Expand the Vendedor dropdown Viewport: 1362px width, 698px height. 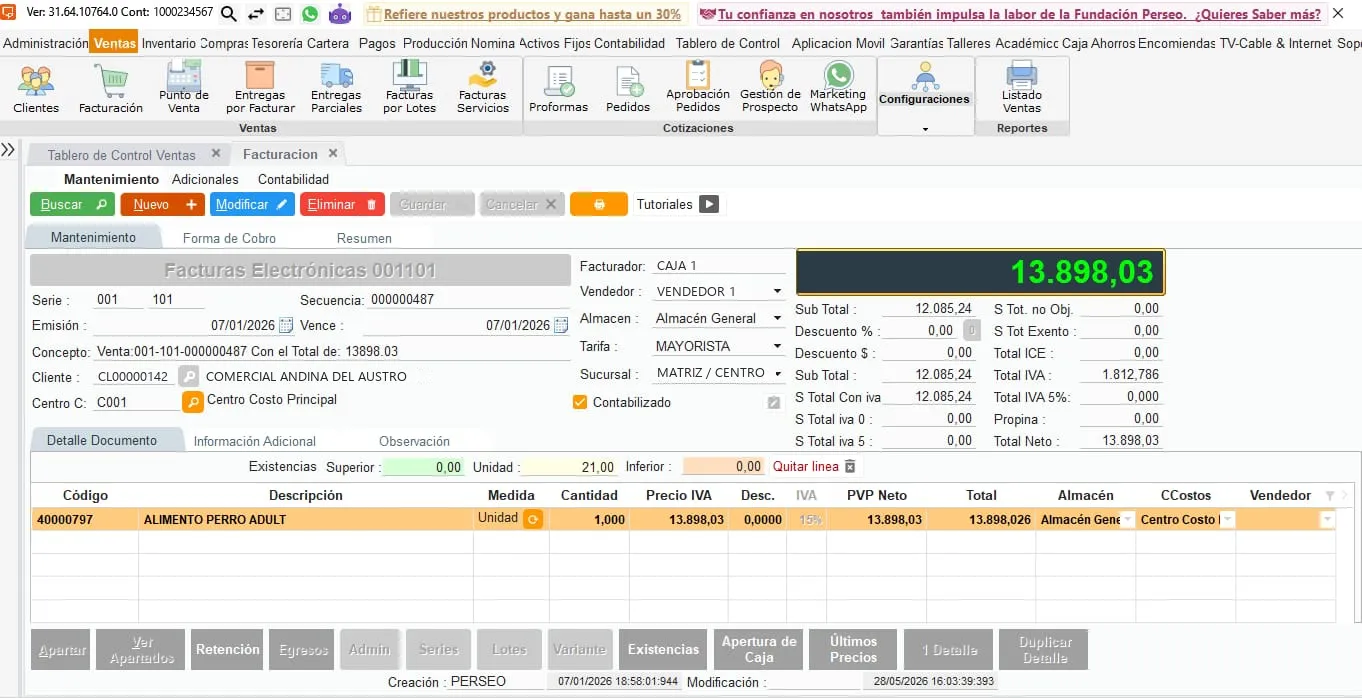[x=777, y=292]
